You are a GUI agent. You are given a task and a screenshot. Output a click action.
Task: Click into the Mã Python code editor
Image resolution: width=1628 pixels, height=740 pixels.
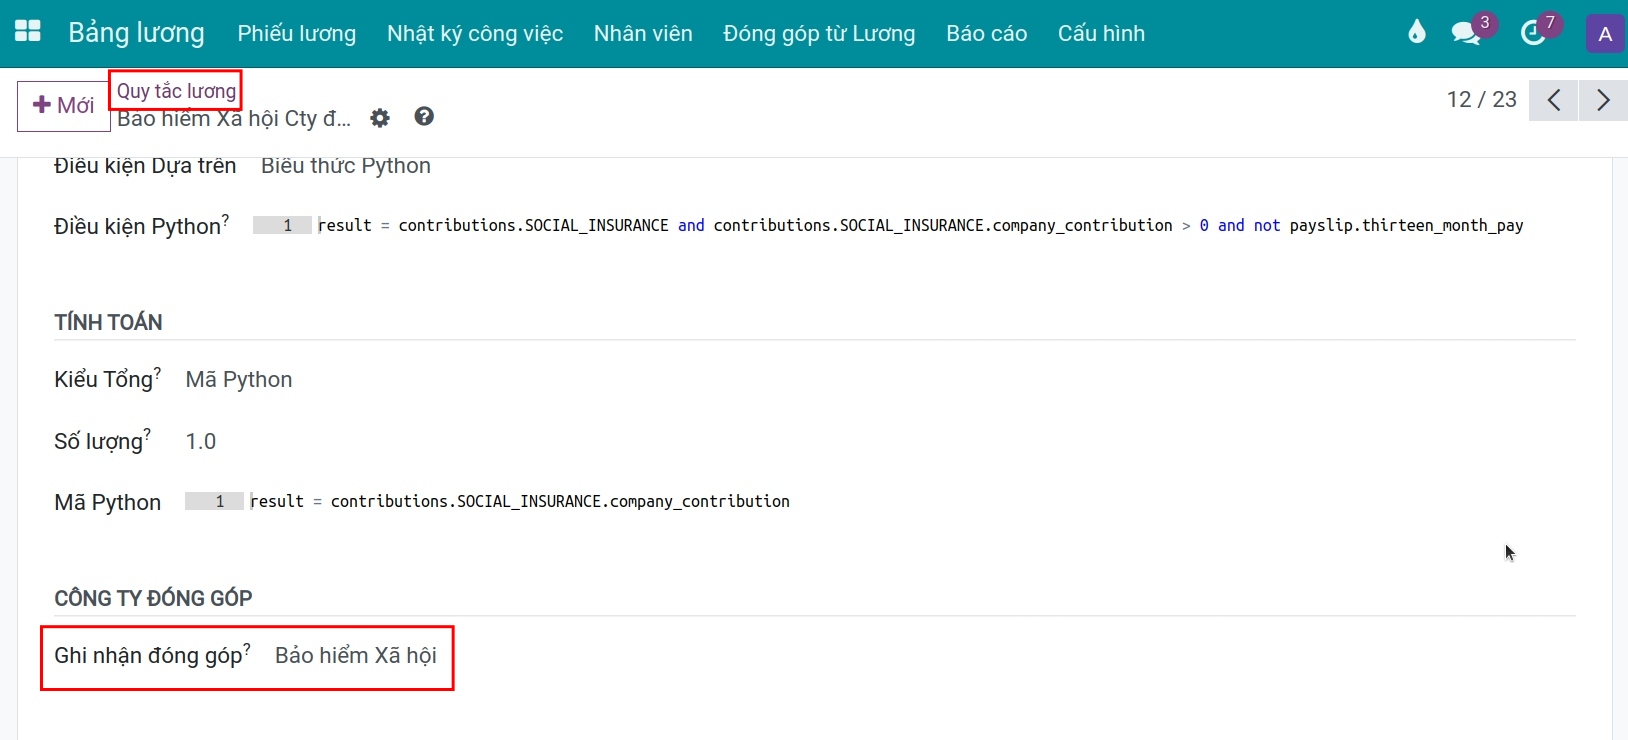coord(880,502)
